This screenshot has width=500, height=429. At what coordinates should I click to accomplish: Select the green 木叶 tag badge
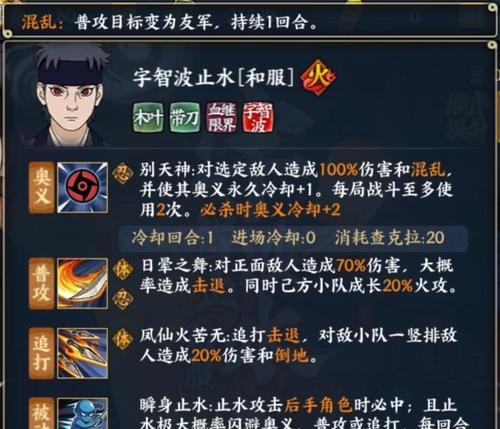click(148, 117)
